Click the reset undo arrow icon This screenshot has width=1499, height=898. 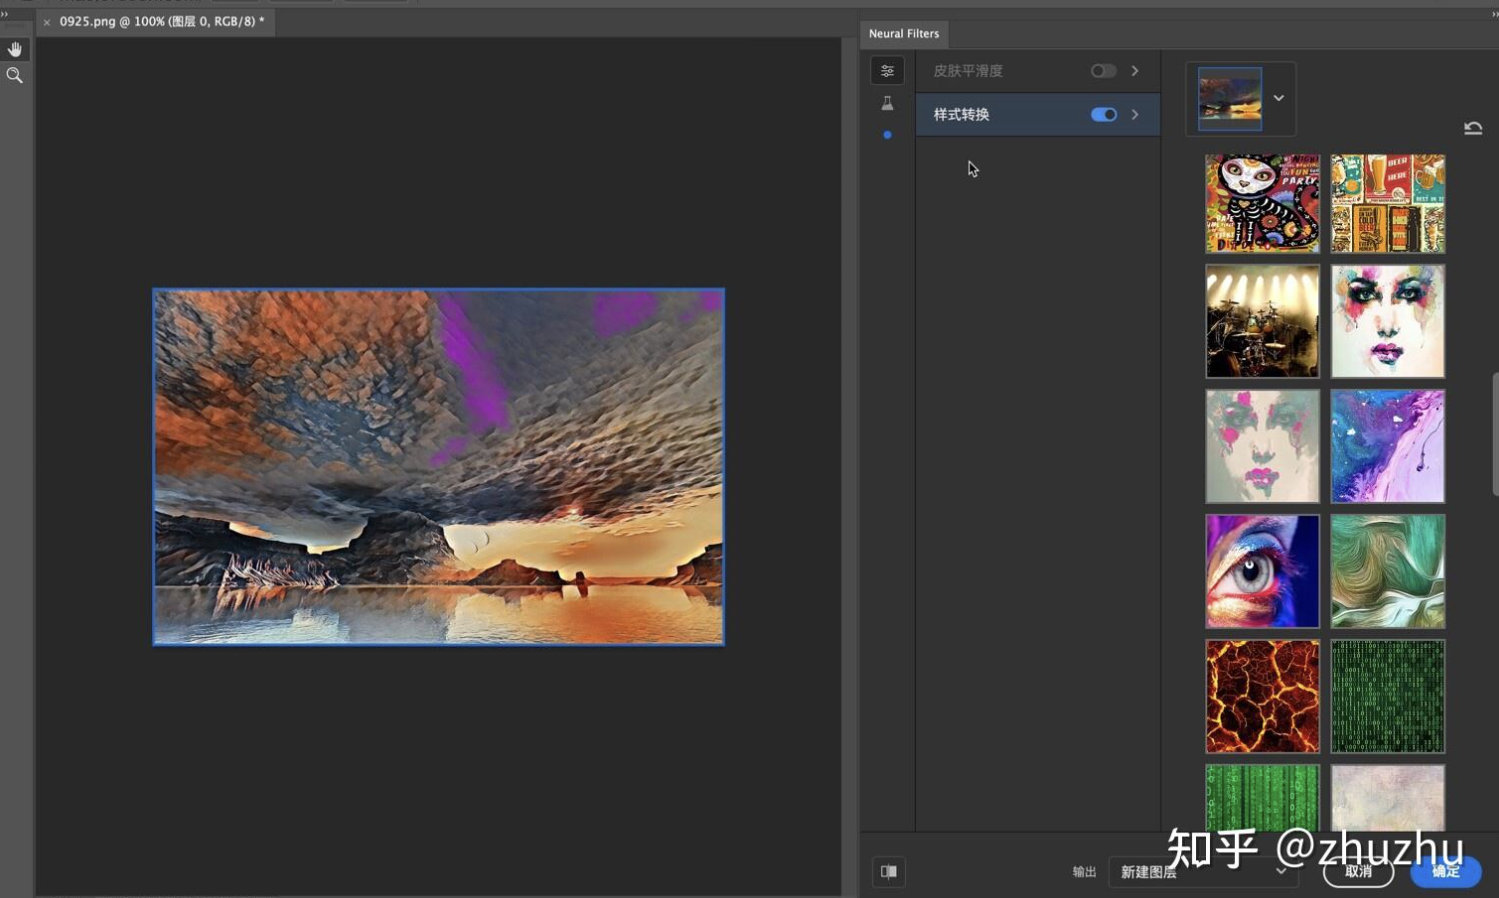pyautogui.click(x=1472, y=128)
